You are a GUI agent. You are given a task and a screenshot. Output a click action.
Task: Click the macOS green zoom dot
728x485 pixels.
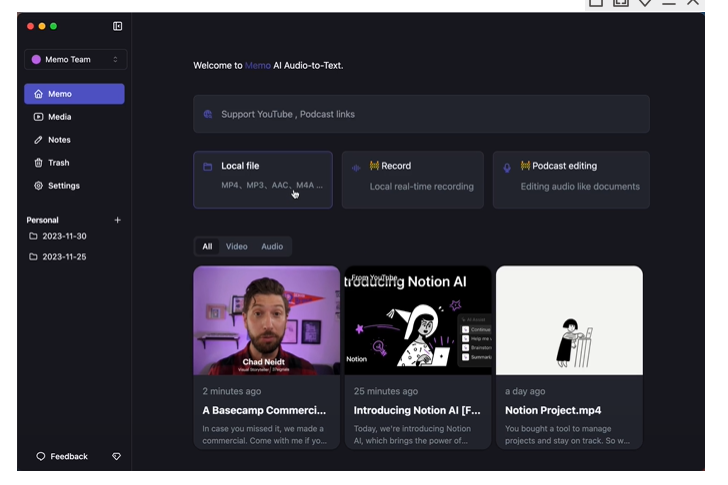point(53,26)
